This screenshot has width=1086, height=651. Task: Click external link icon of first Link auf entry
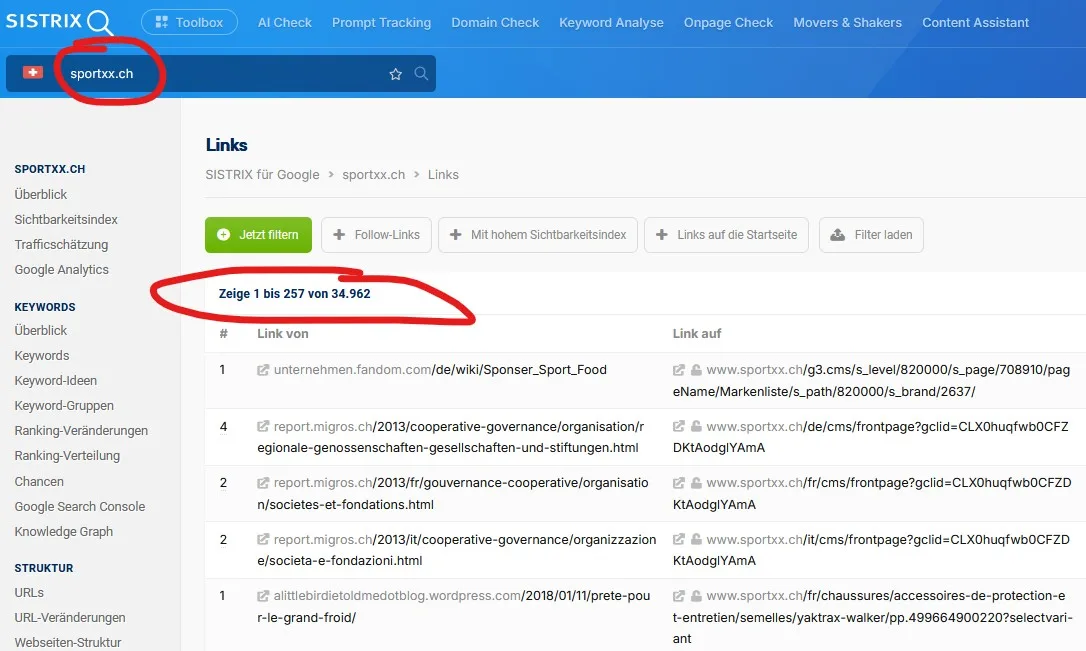679,370
